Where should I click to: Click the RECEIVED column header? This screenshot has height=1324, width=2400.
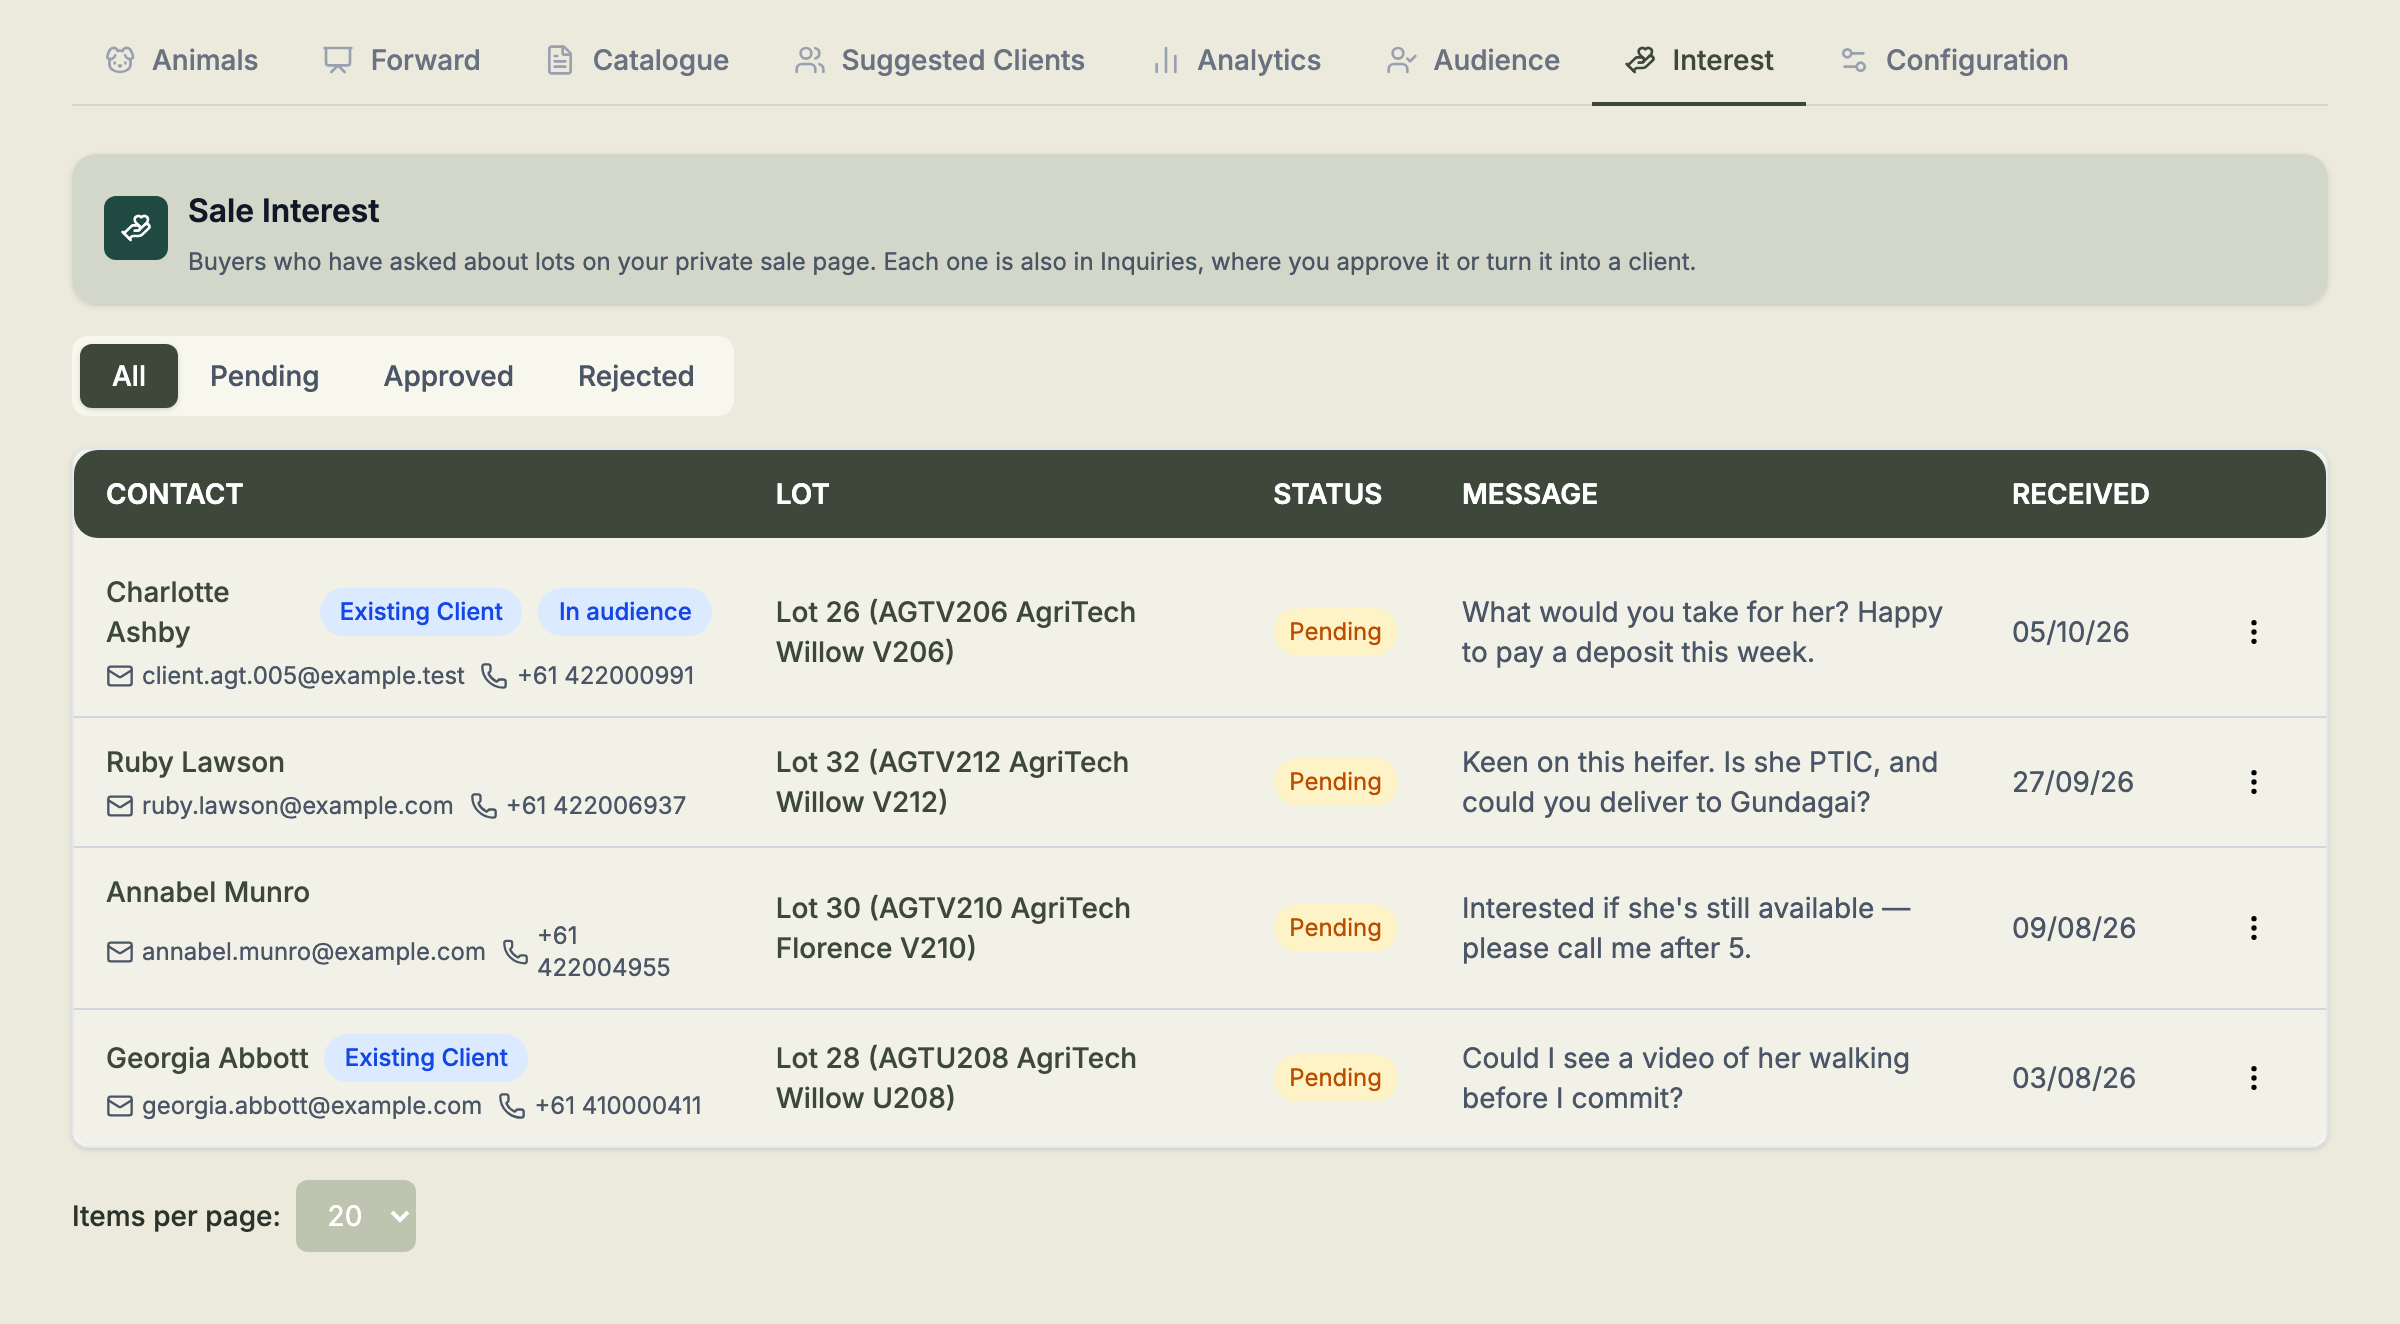point(2080,494)
